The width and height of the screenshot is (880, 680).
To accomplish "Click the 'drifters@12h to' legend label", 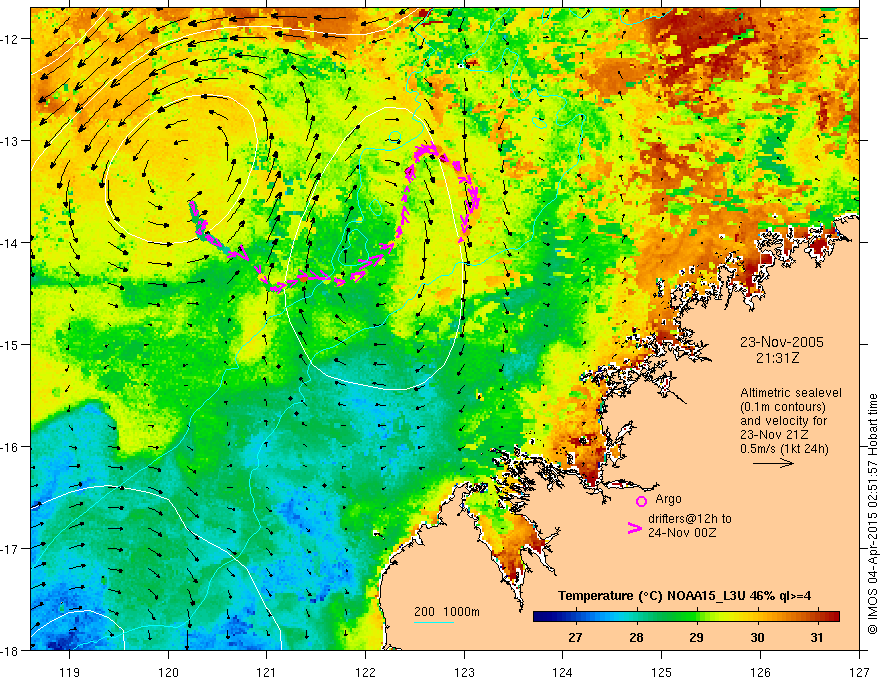I will click(690, 519).
